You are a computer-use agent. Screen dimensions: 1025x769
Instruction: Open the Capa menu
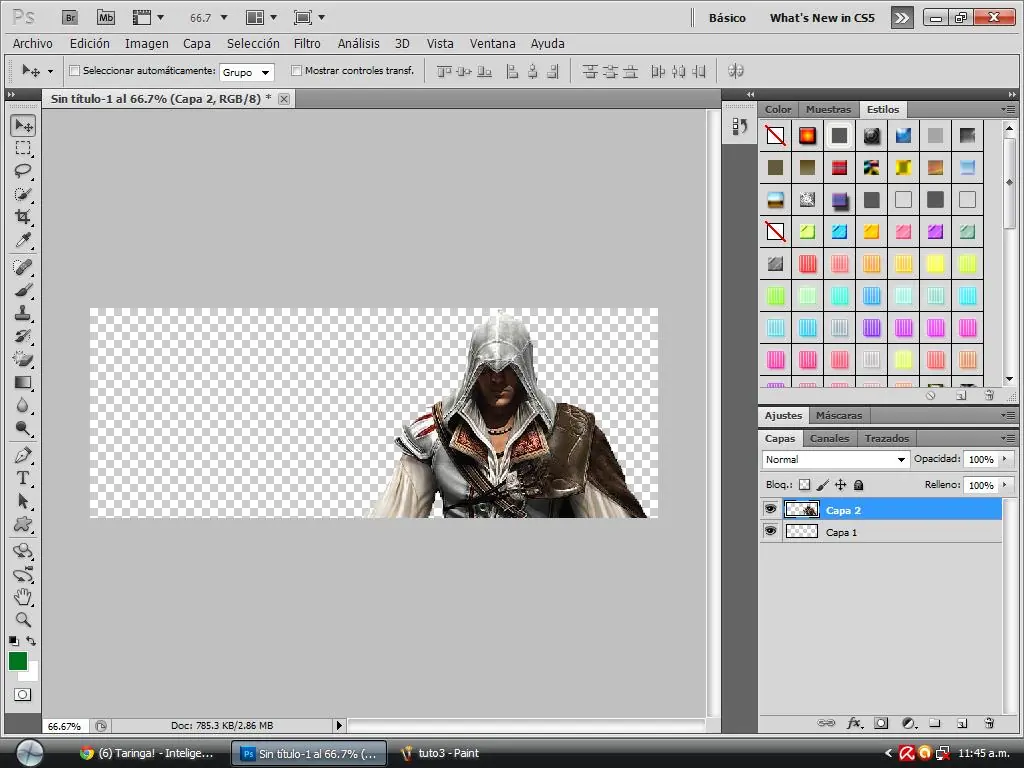[197, 44]
